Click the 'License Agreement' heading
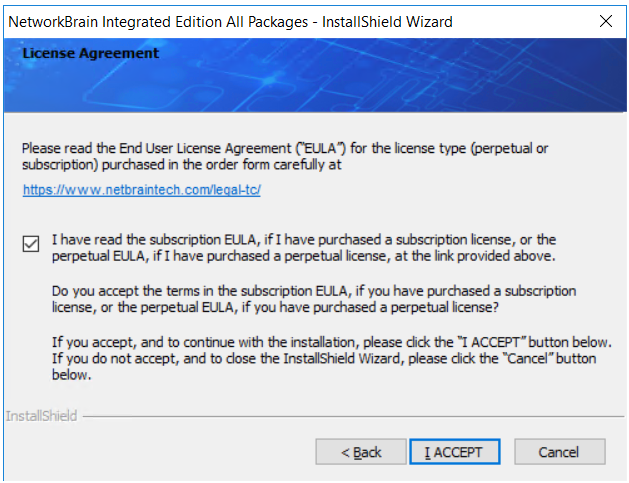This screenshot has width=629, height=483. pyautogui.click(x=91, y=53)
